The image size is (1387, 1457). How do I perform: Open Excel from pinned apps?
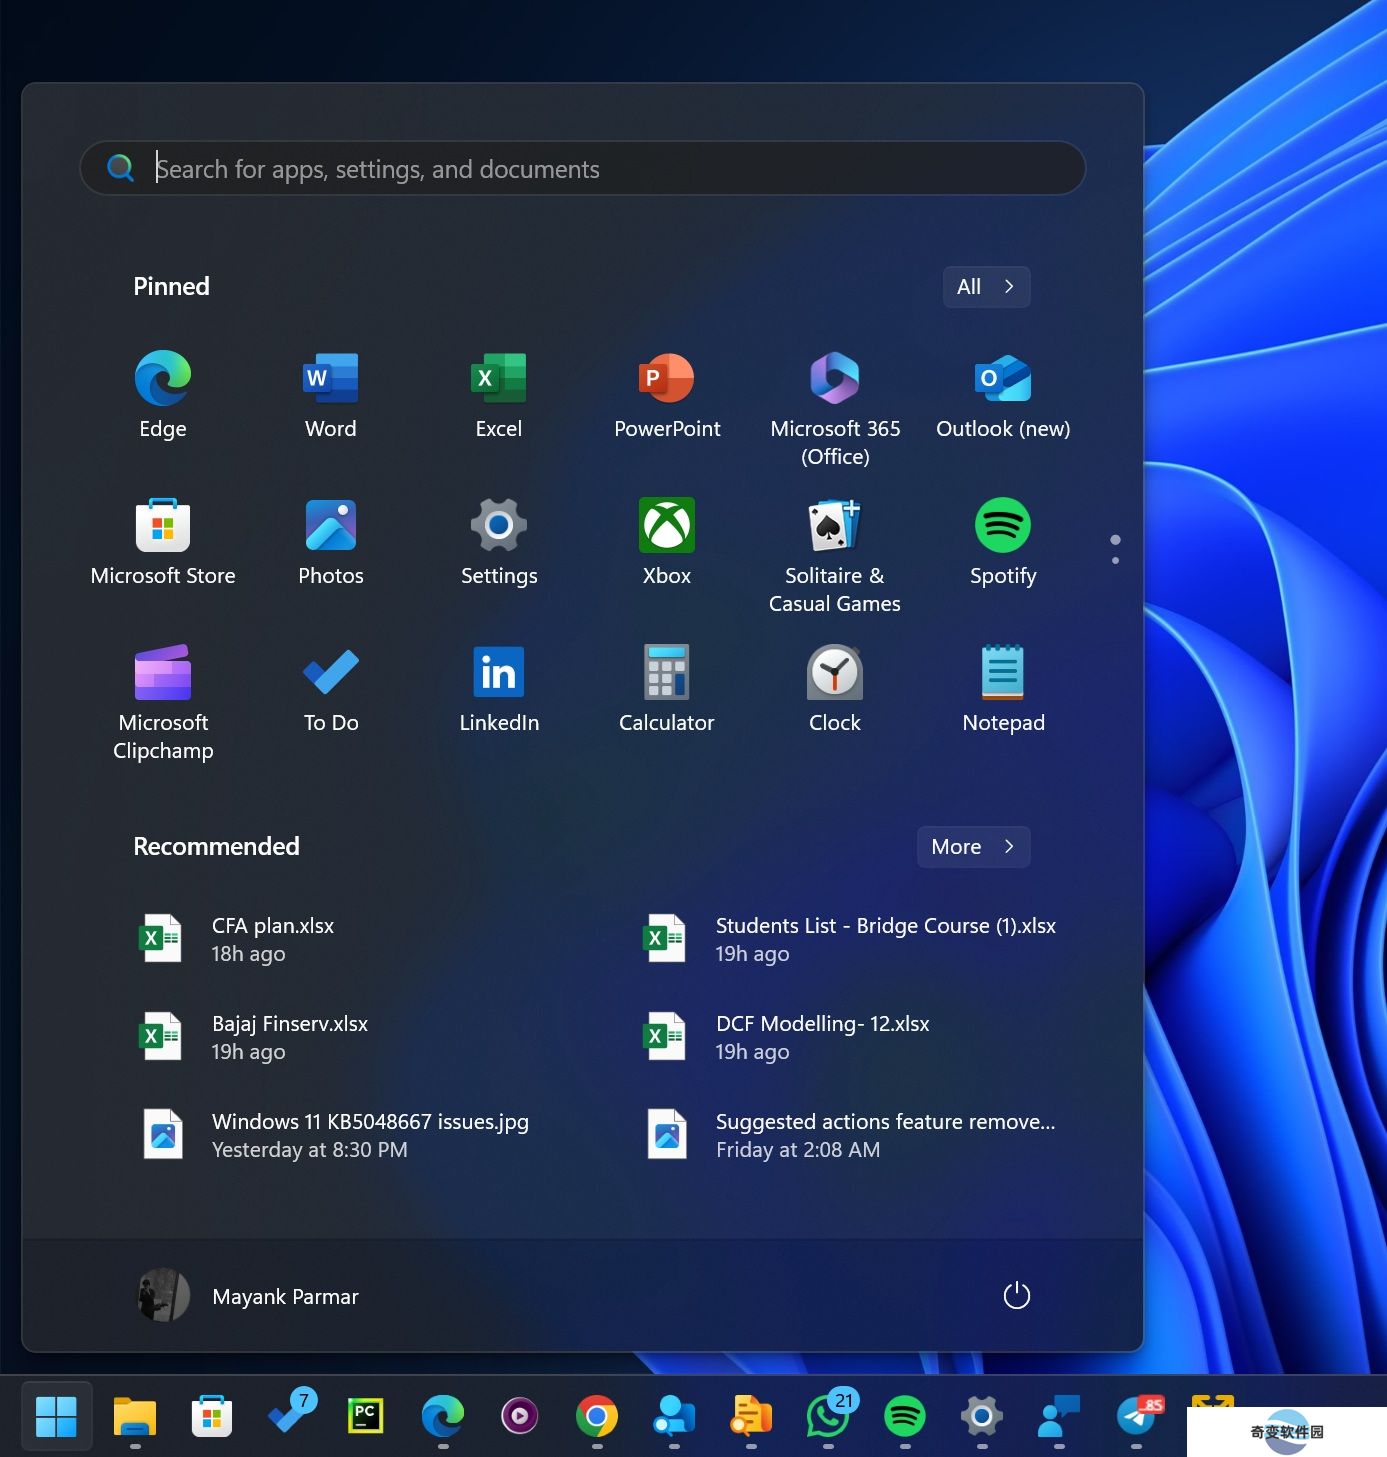499,395
